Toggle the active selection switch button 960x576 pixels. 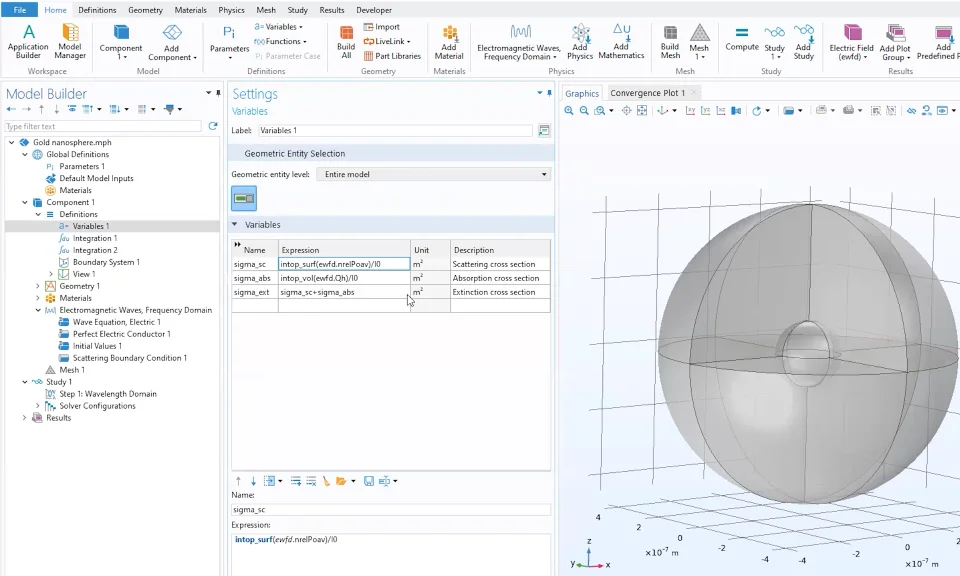pyautogui.click(x=244, y=198)
